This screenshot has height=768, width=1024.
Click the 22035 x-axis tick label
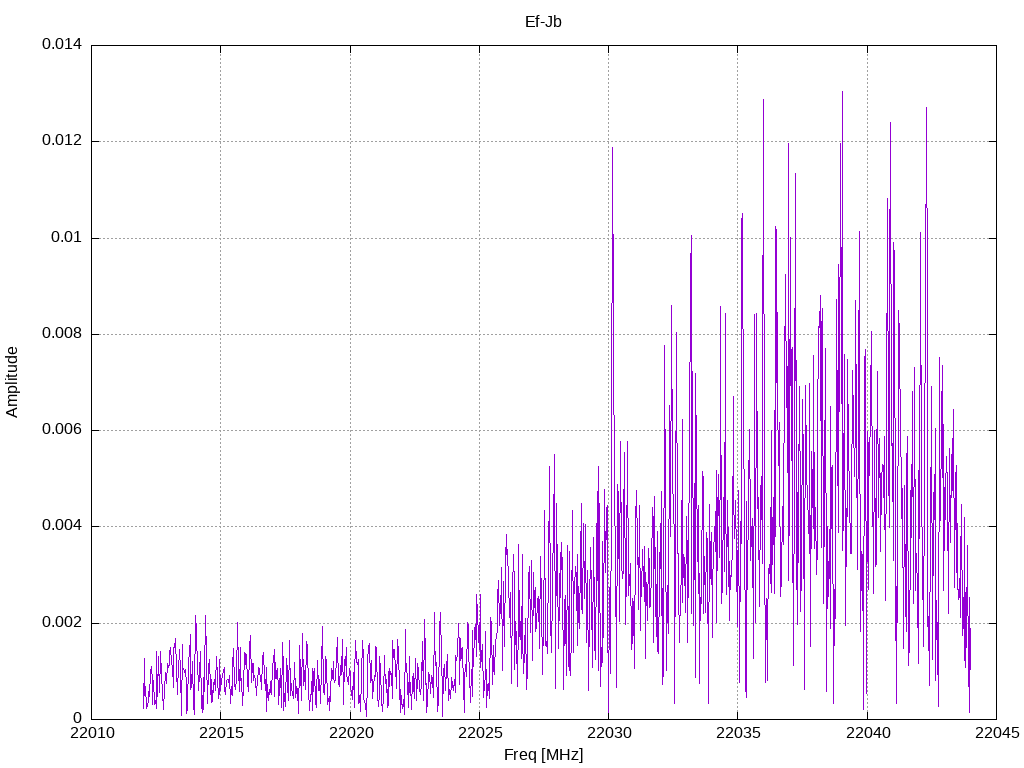click(738, 733)
